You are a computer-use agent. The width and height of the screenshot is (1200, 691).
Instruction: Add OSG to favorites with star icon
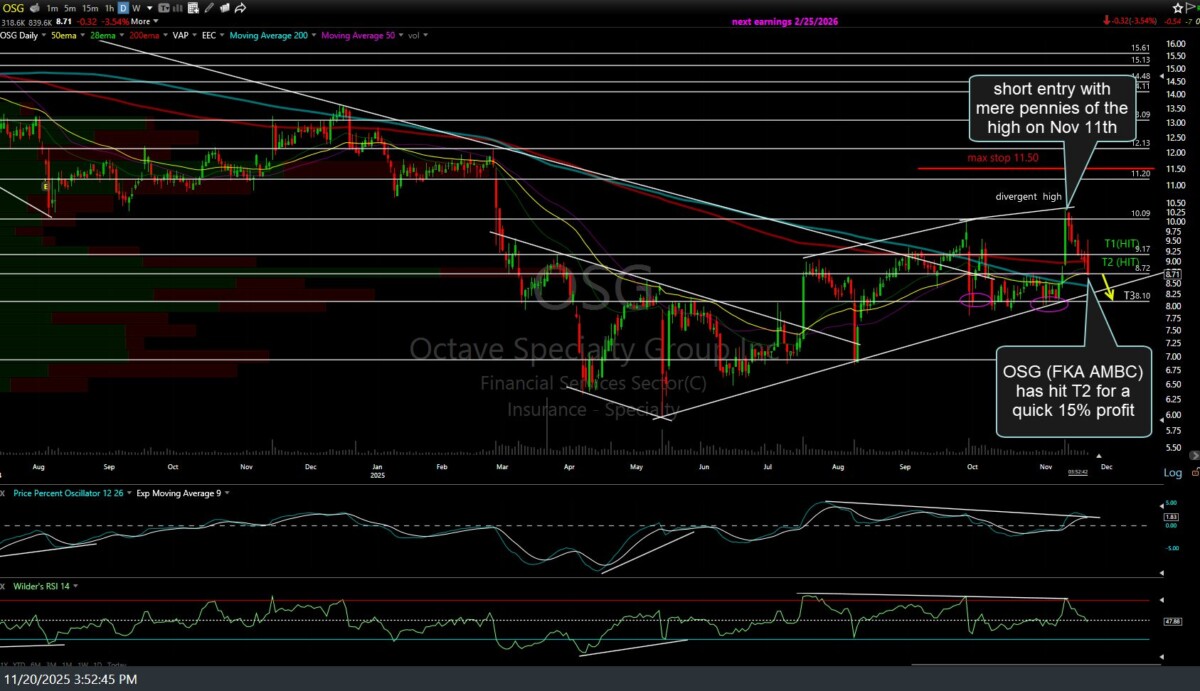223,8
